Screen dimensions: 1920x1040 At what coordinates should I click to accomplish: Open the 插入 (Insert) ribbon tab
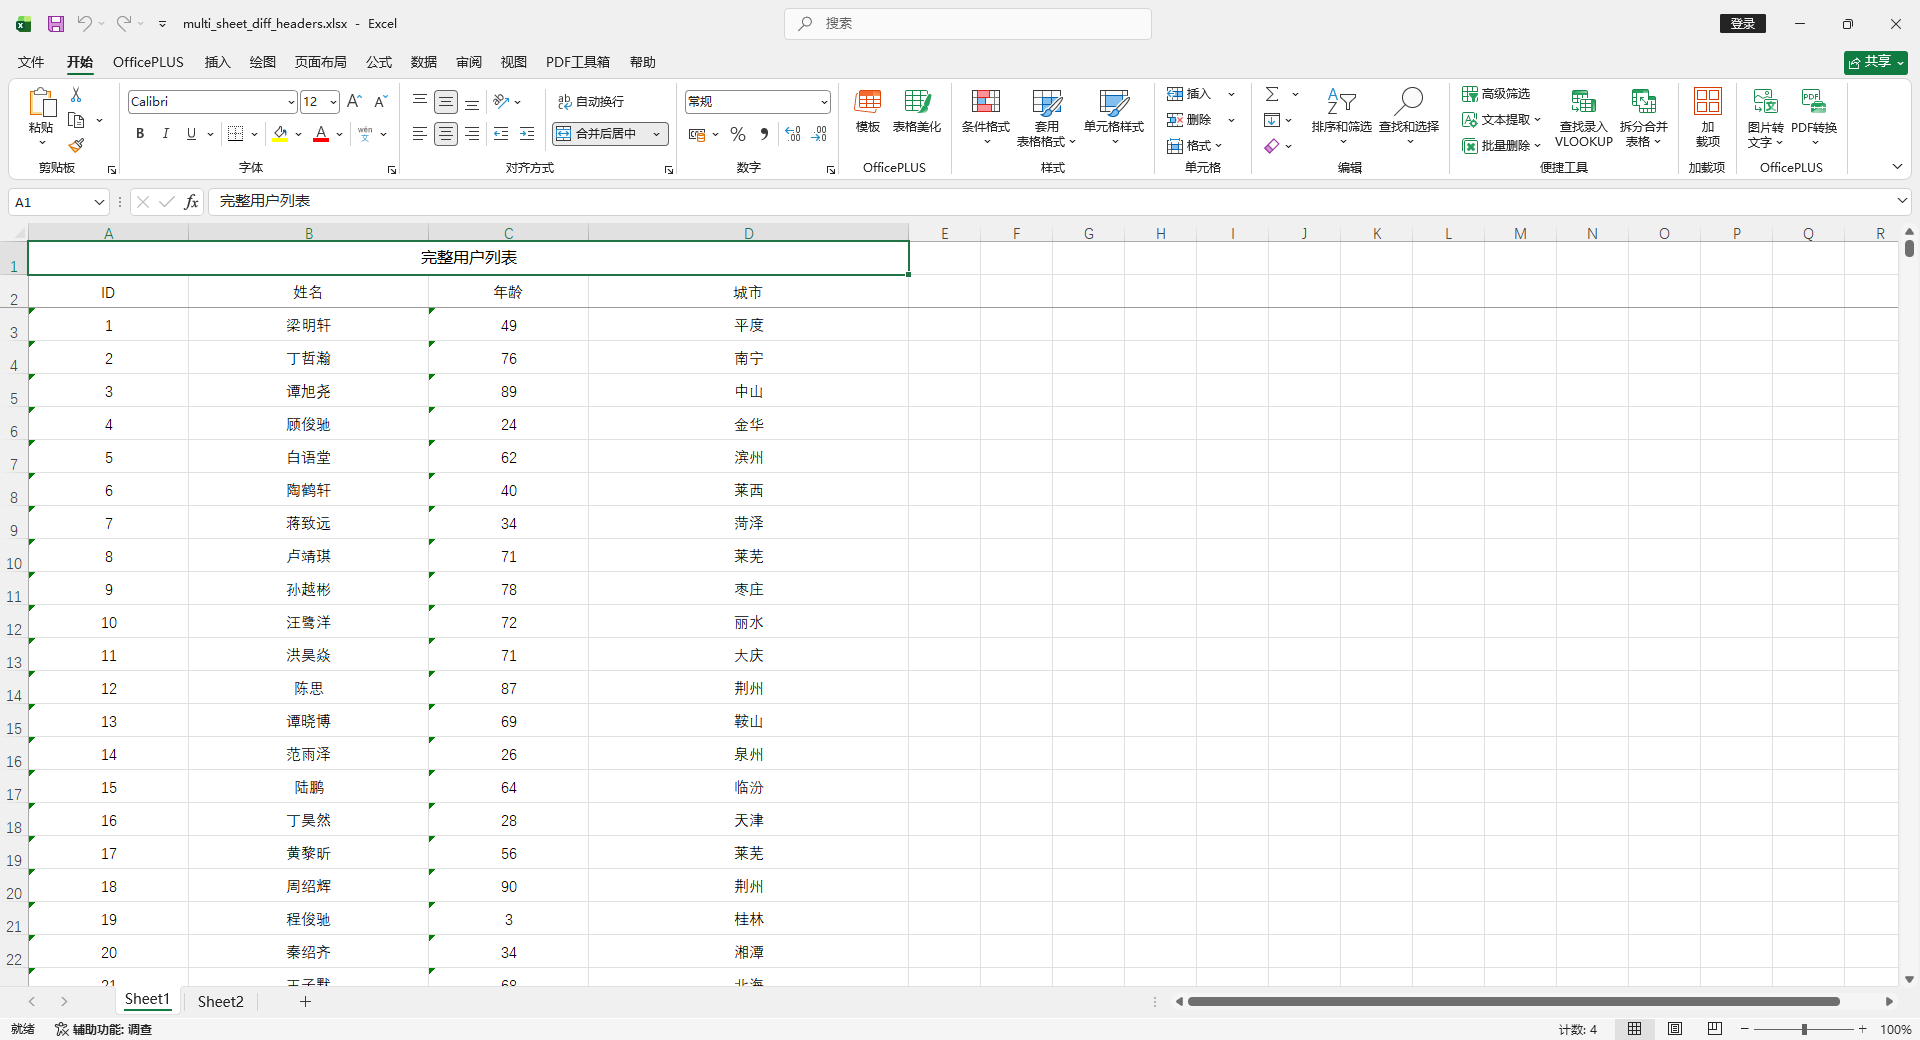(x=217, y=62)
